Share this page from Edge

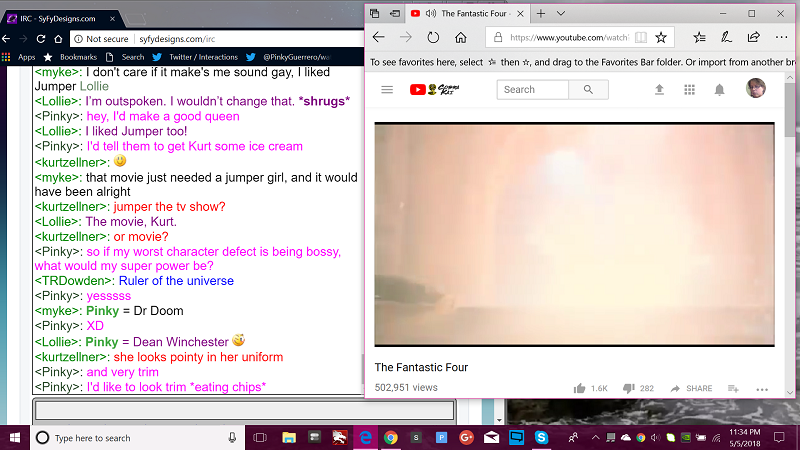753,37
